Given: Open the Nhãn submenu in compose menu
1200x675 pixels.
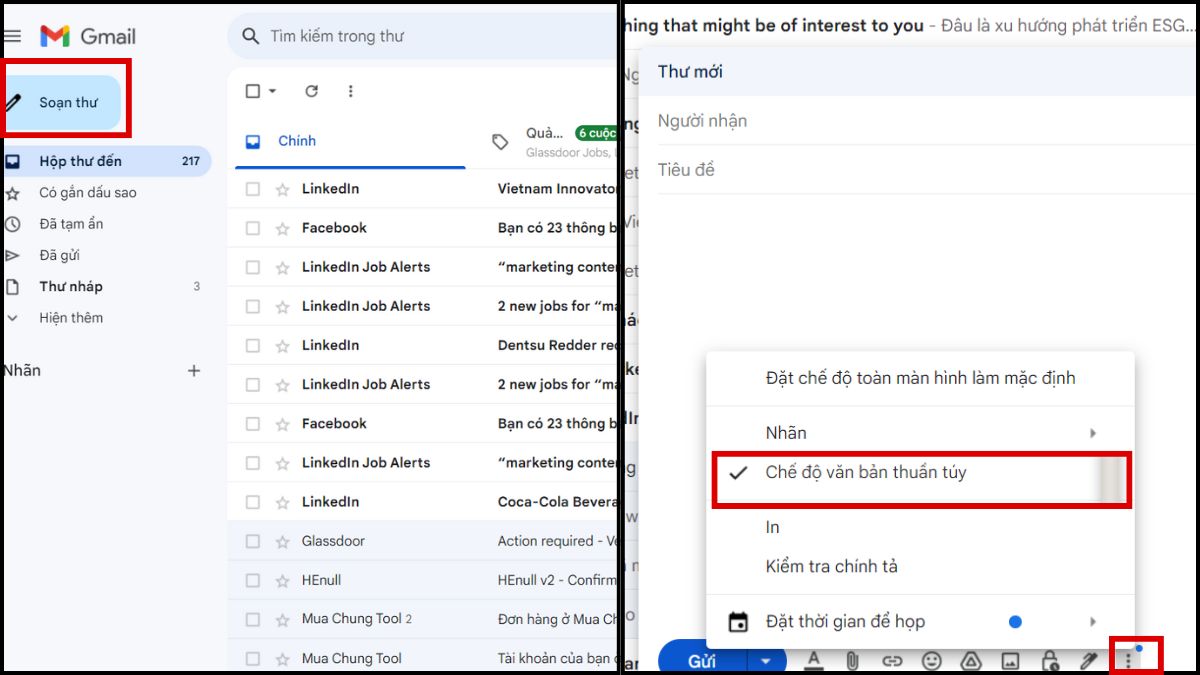Looking at the screenshot, I should point(920,433).
